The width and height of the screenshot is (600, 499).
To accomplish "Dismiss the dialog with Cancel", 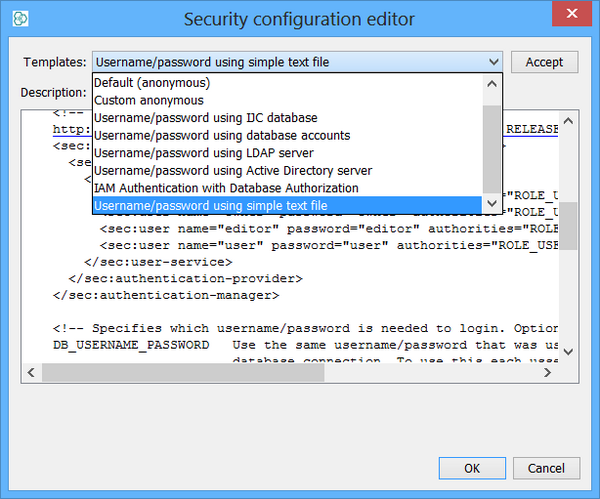I will (x=546, y=468).
